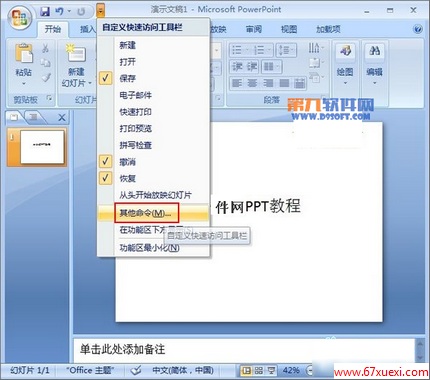The image size is (430, 380).
Task: Open the Drawing tools icon
Action: click(345, 51)
